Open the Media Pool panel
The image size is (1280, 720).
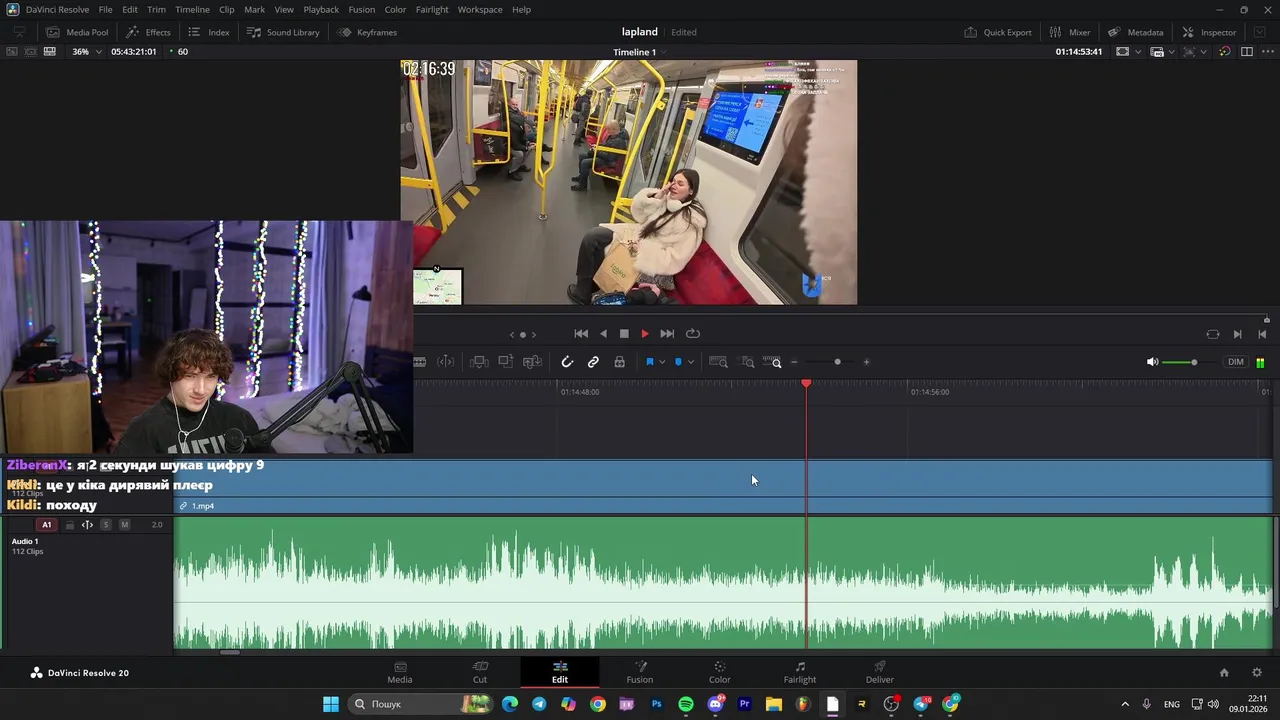click(77, 32)
